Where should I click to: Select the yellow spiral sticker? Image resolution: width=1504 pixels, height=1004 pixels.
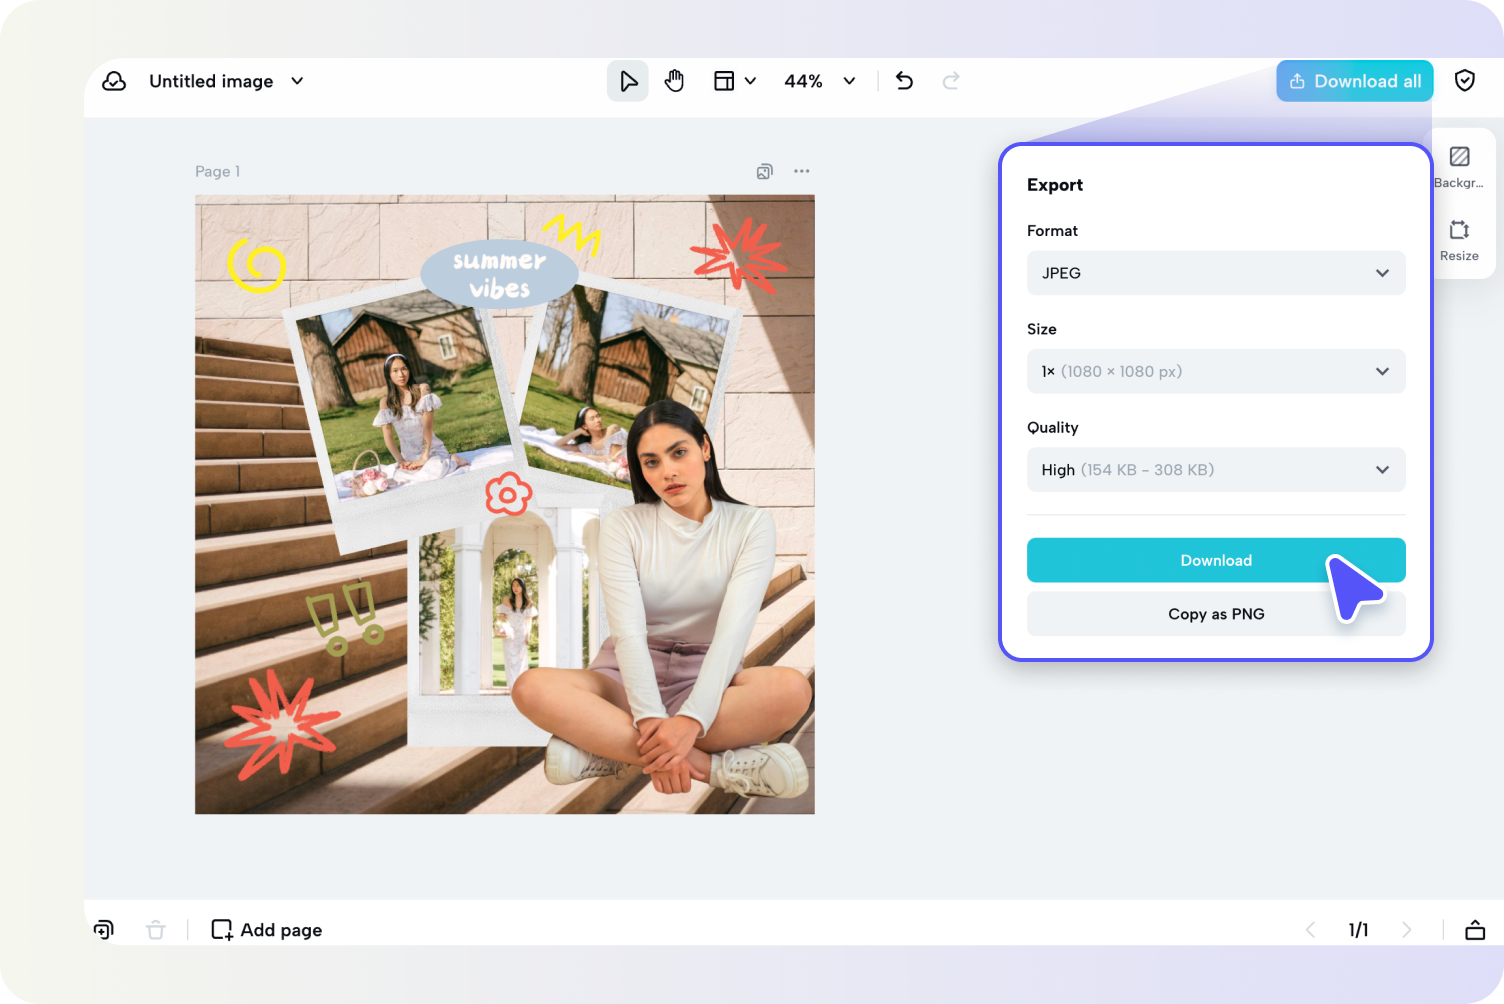(x=257, y=265)
